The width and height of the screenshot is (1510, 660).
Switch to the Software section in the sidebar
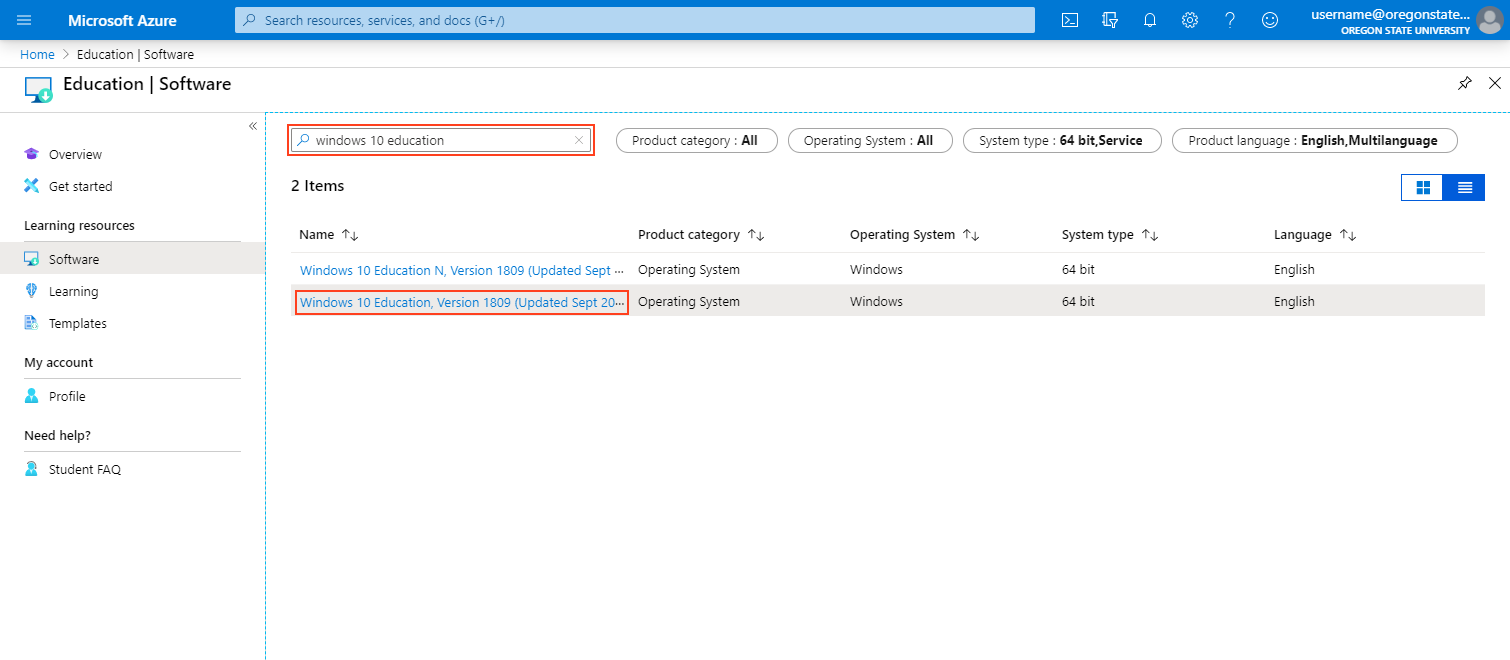tap(75, 258)
